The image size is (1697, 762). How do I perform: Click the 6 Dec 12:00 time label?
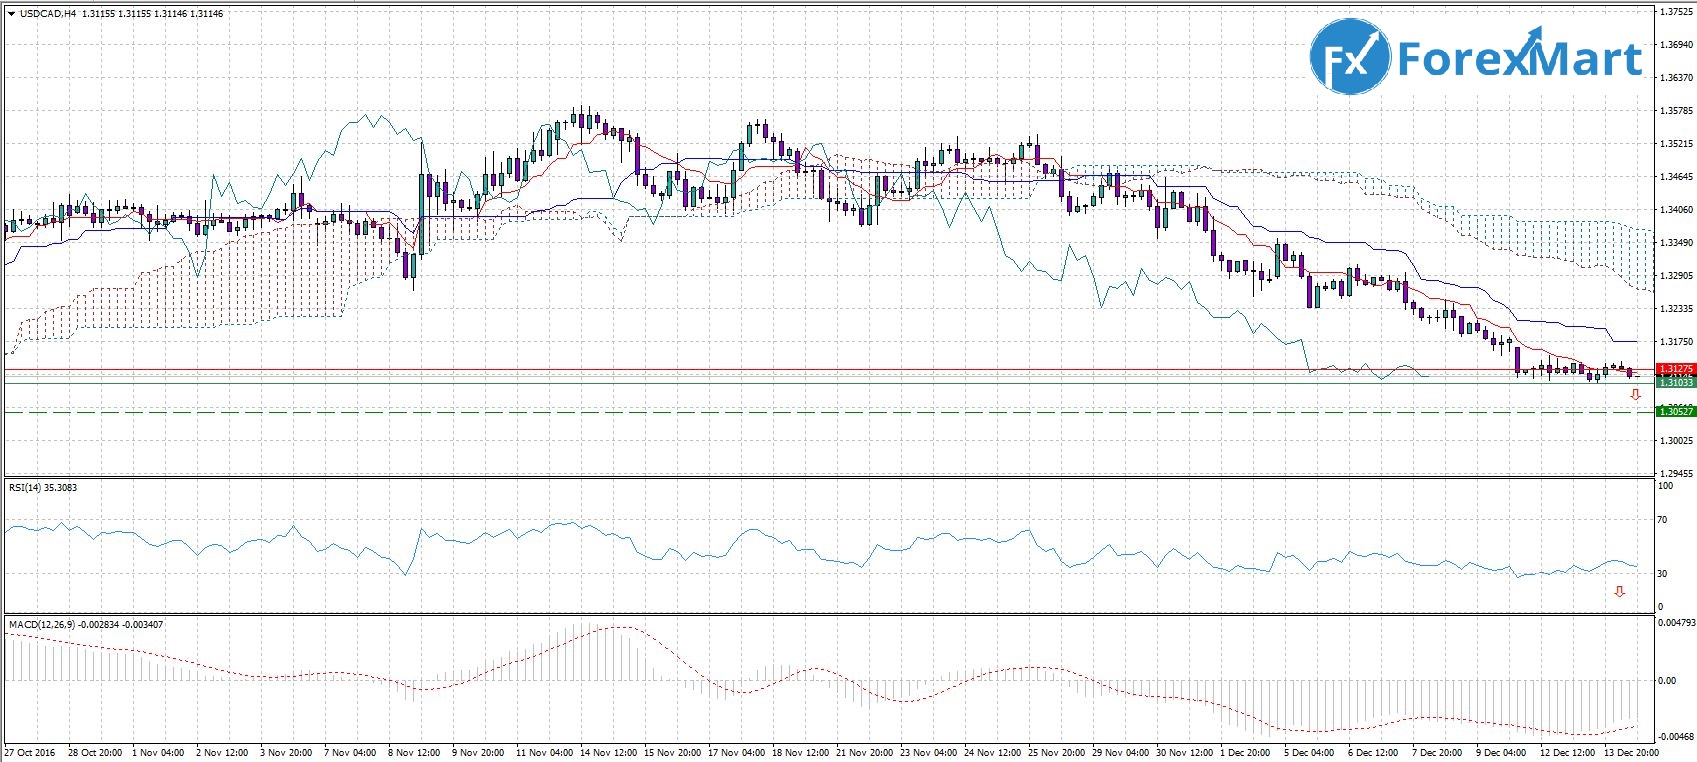tap(1373, 753)
